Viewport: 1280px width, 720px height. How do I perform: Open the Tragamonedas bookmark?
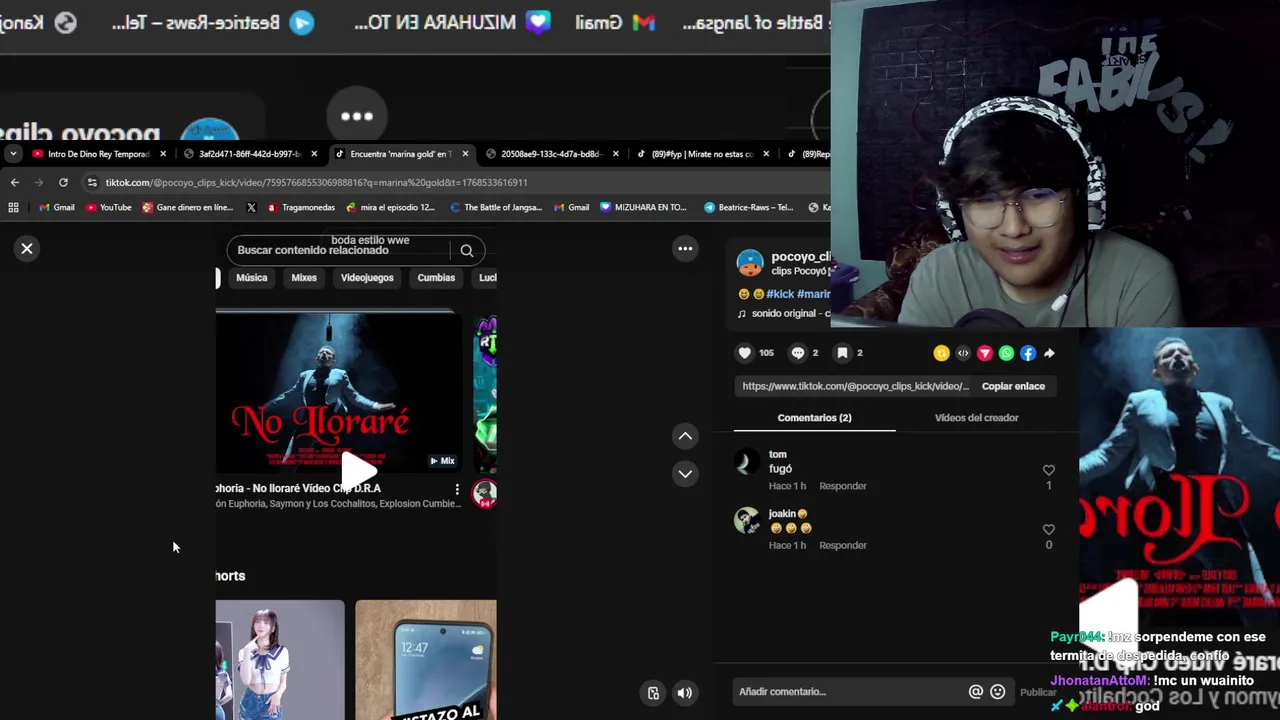pos(301,208)
